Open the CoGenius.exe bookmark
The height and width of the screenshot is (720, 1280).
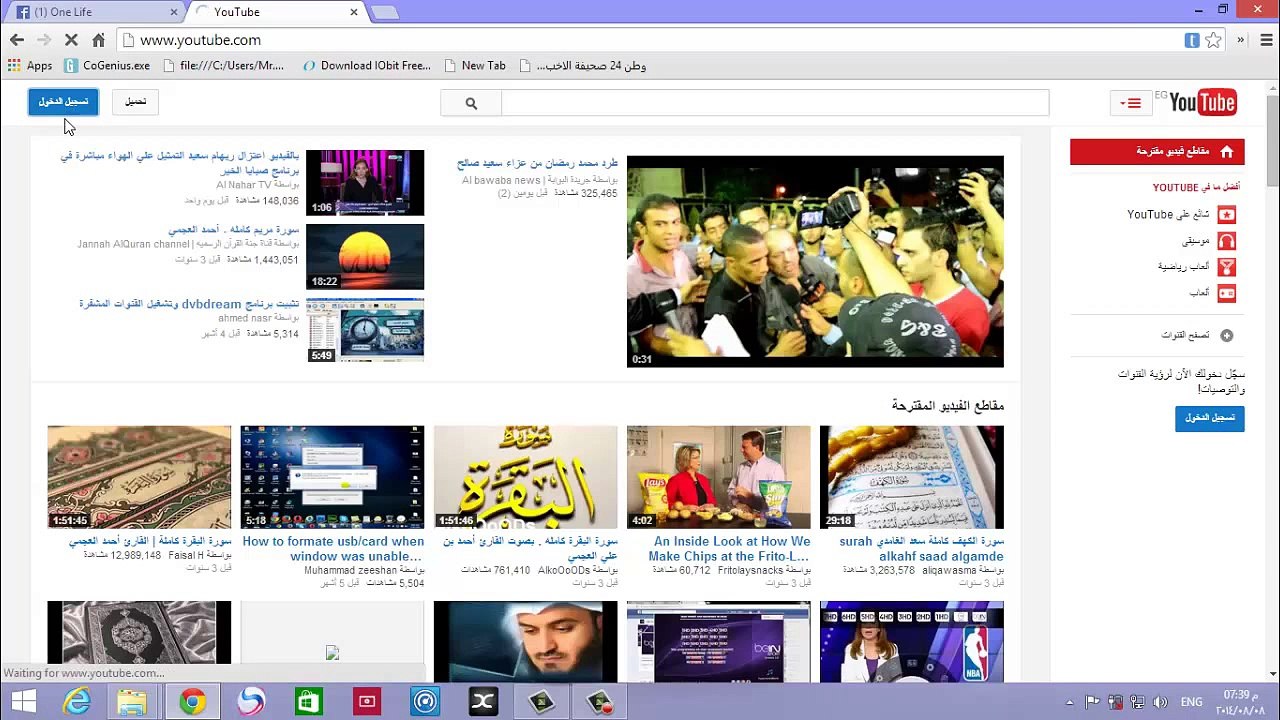[x=107, y=66]
